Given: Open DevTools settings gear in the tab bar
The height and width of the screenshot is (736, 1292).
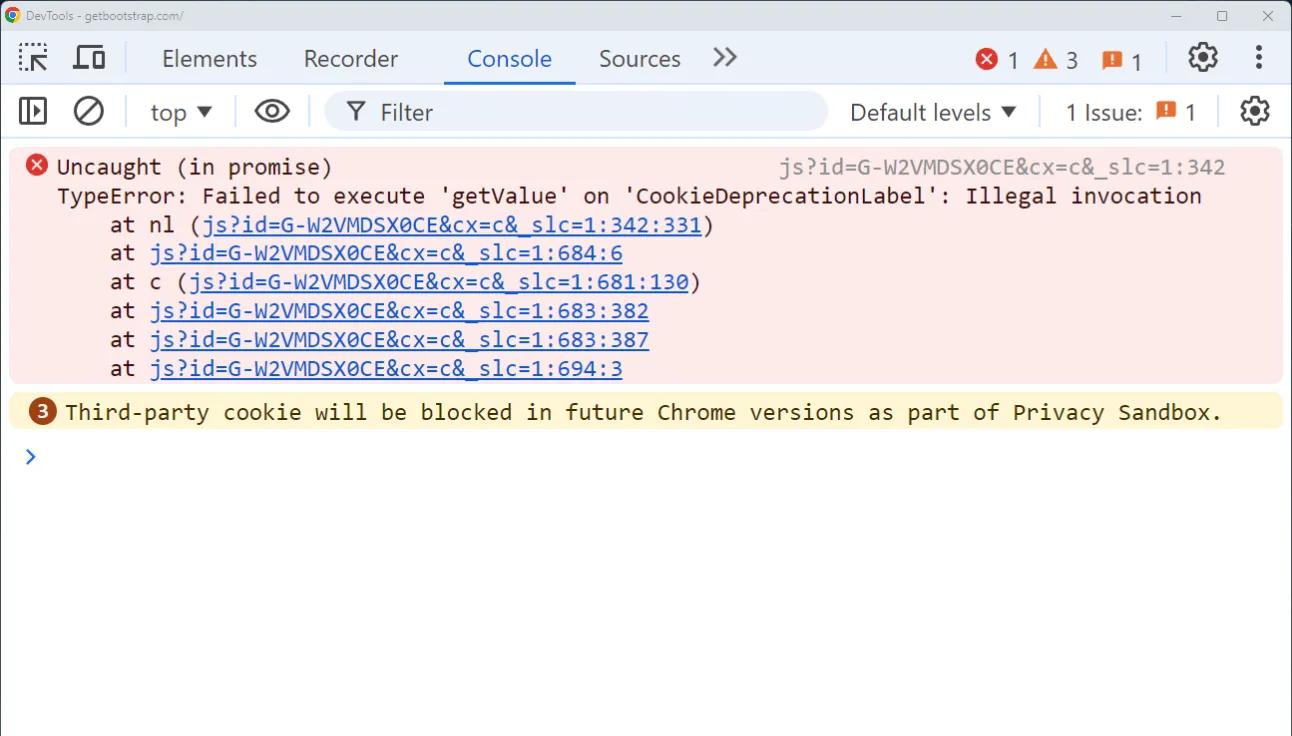Looking at the screenshot, I should coord(1203,58).
